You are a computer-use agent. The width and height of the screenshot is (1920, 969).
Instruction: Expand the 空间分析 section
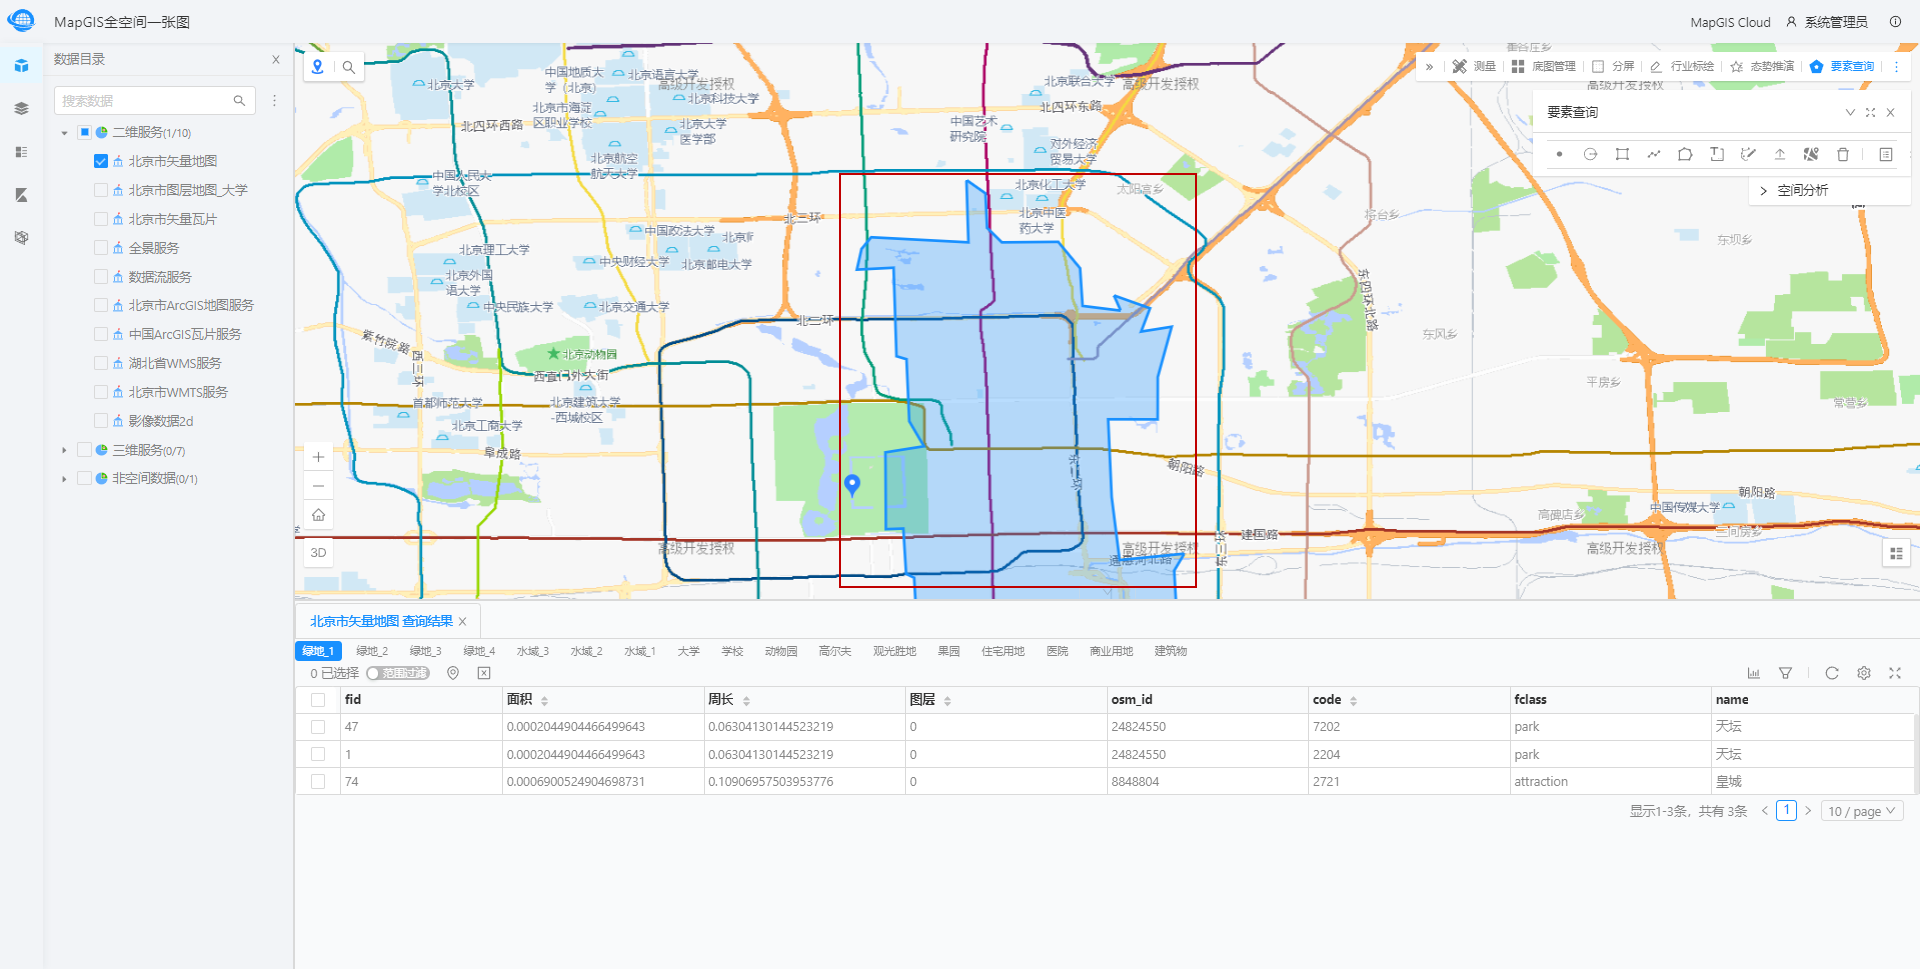click(1763, 190)
